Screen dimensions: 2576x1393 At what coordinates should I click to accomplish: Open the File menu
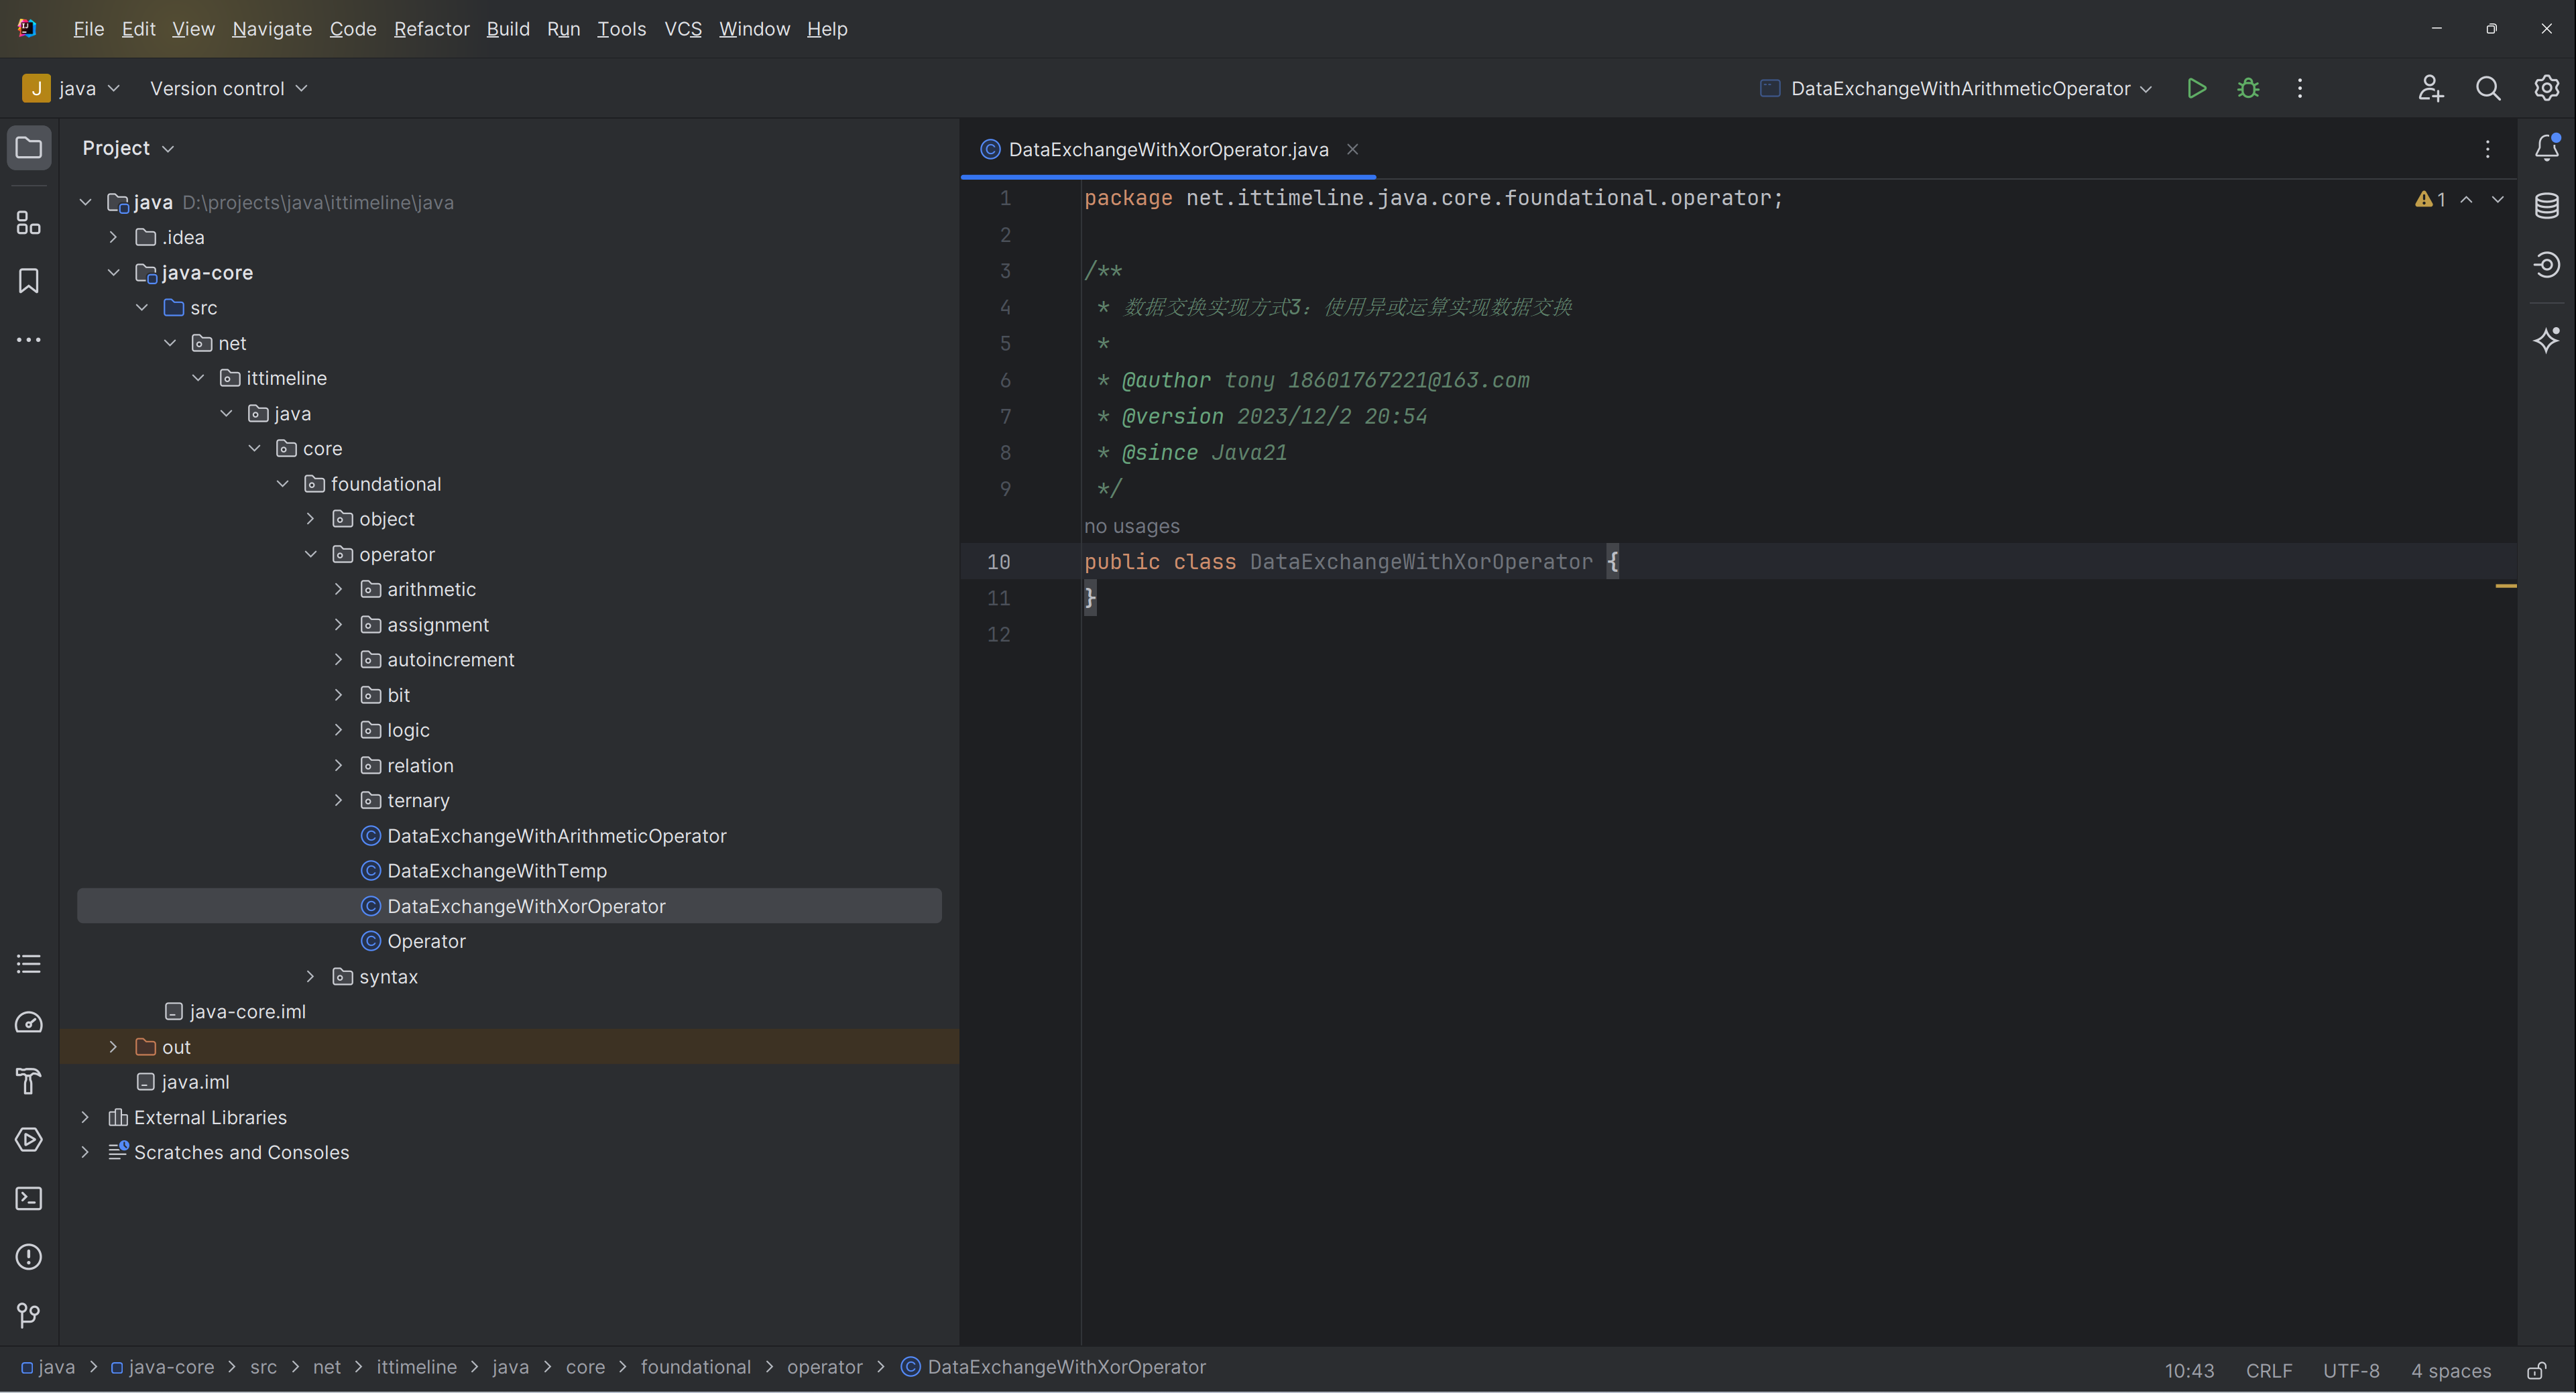[x=88, y=29]
